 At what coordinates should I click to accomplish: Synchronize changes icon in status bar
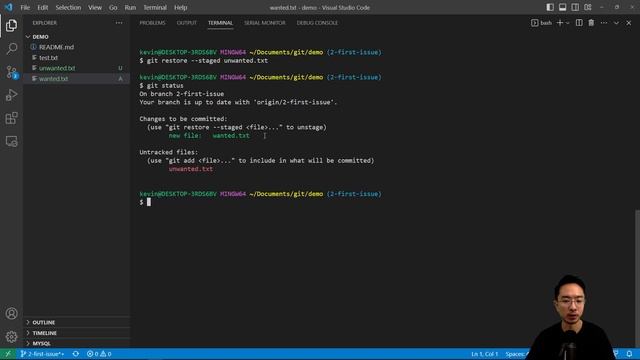click(76, 354)
